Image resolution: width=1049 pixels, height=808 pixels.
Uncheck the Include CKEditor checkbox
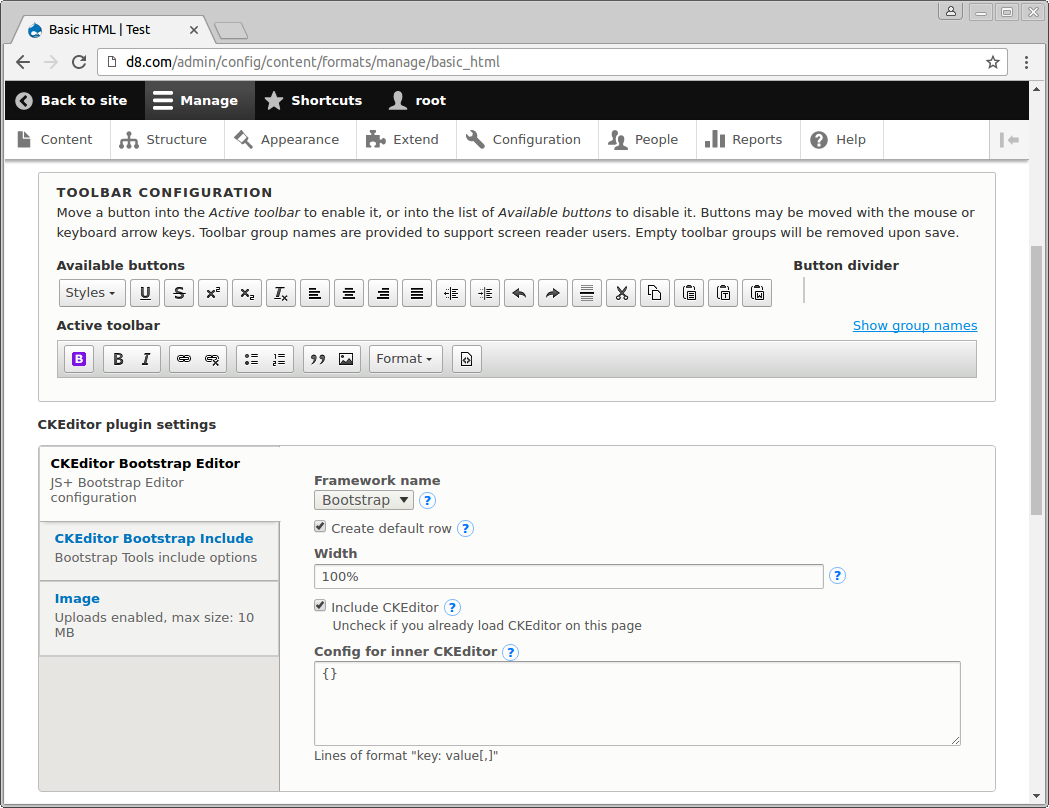(320, 606)
